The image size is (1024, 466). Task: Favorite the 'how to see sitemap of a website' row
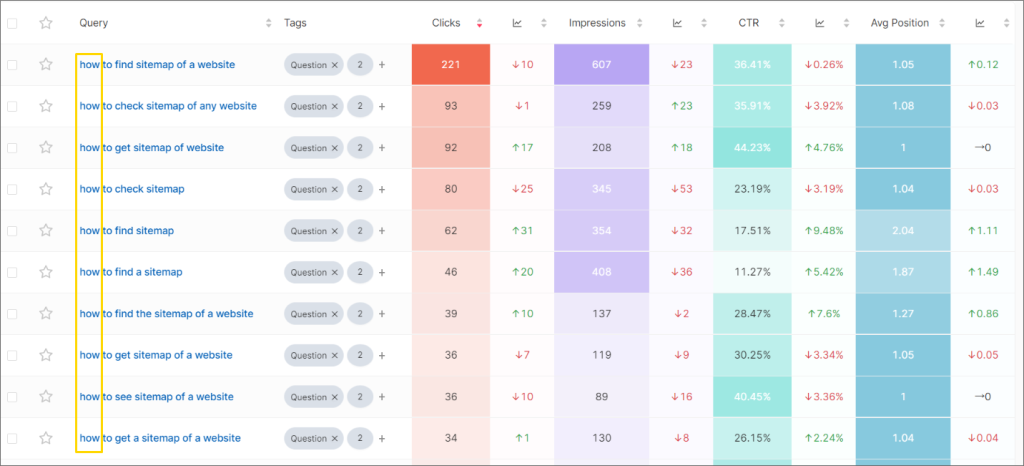point(45,397)
